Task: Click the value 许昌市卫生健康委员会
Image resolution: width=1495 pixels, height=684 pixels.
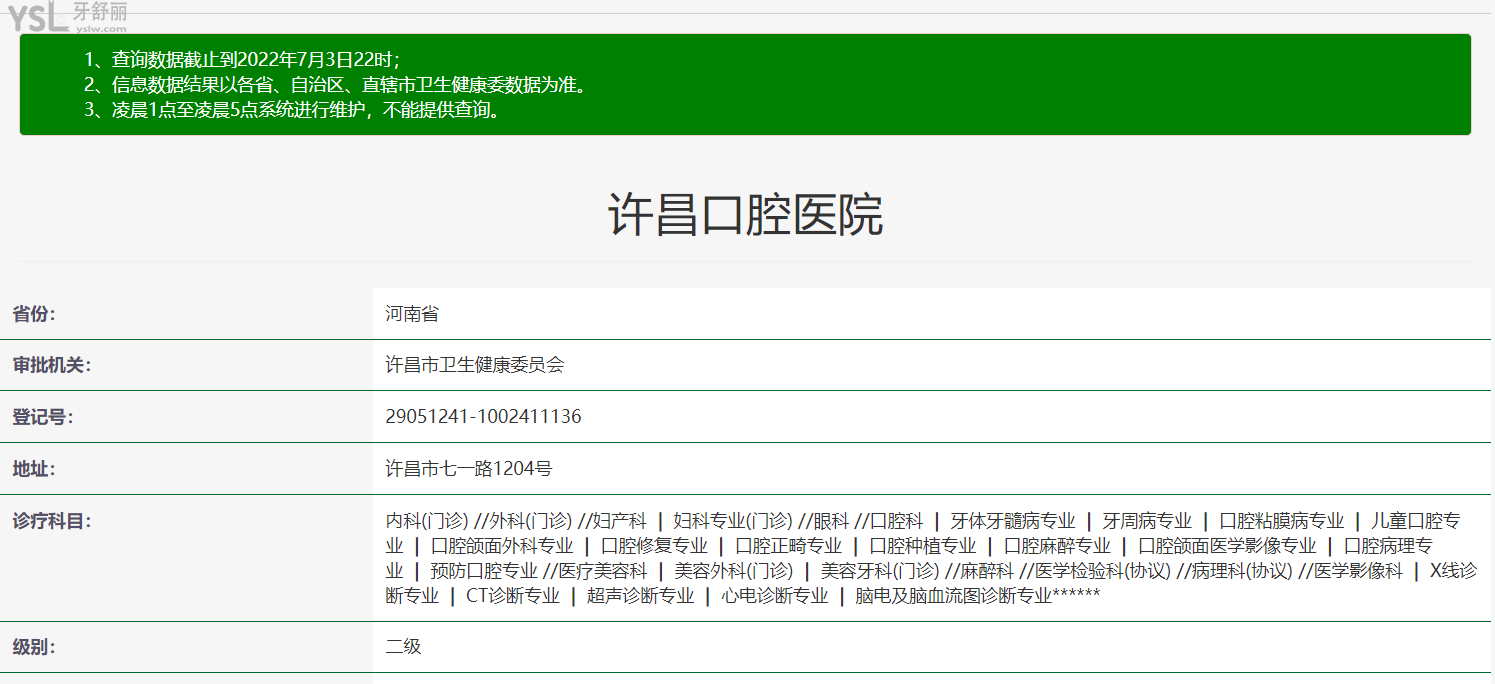Action: pyautogui.click(x=475, y=365)
